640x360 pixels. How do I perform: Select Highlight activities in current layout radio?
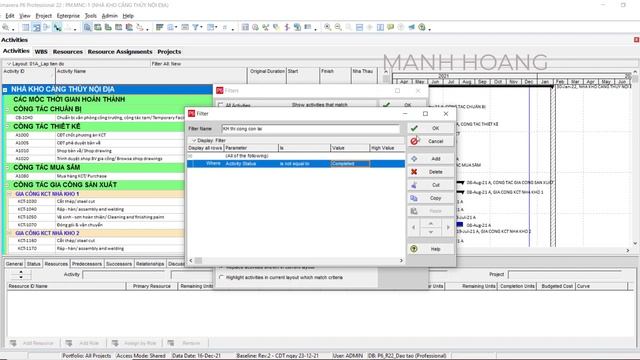pos(222,277)
